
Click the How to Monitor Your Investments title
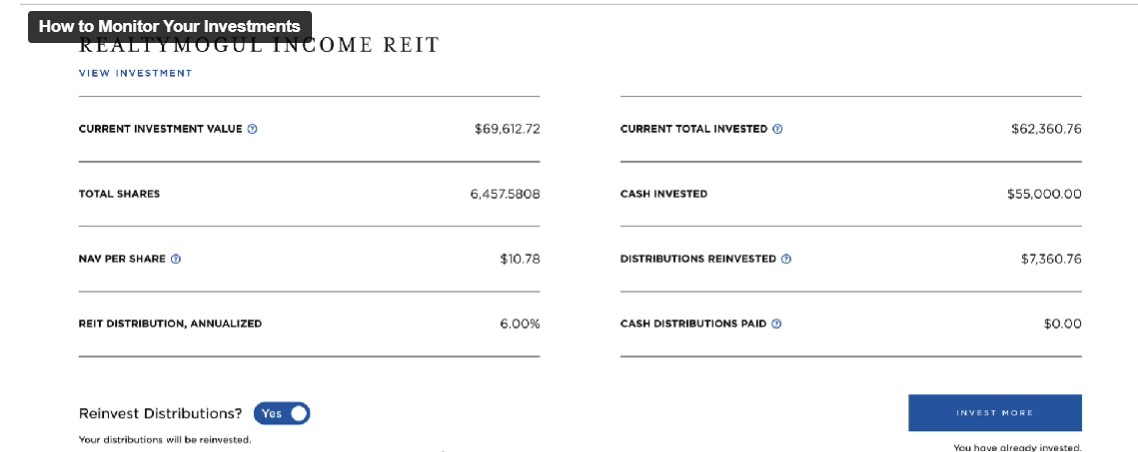click(170, 27)
